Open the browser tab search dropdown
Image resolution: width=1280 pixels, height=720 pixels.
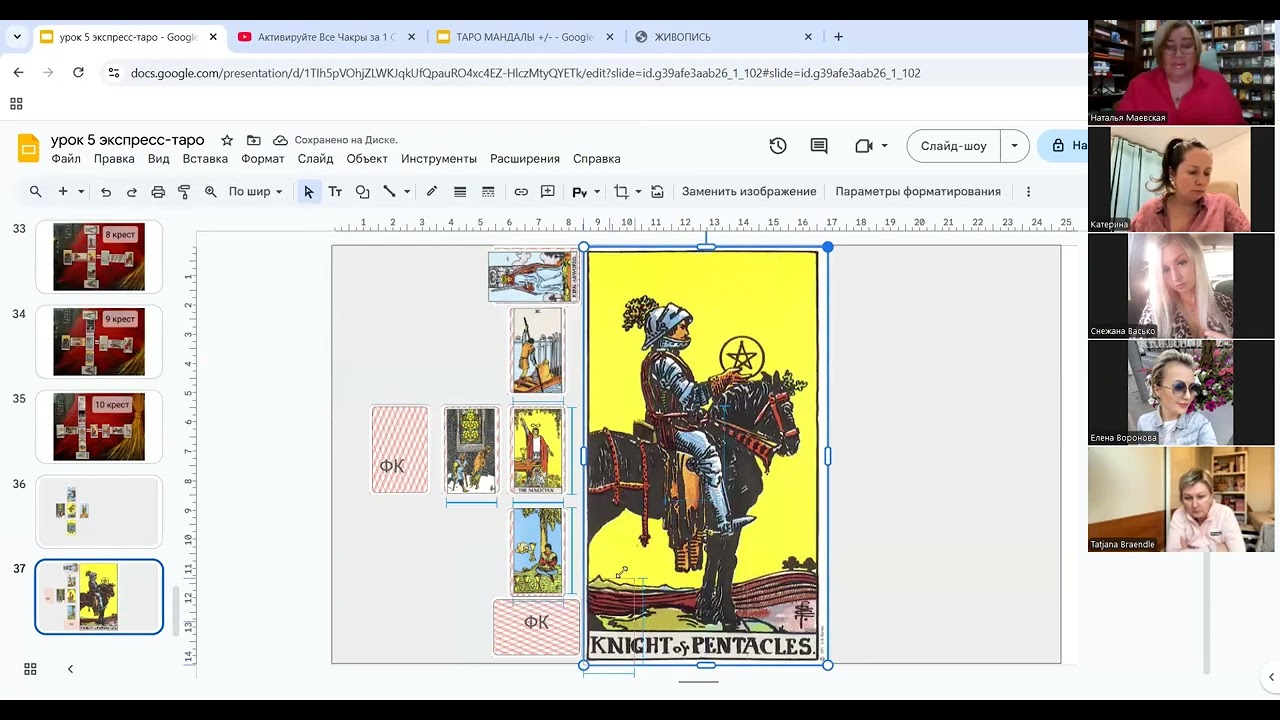coord(17,37)
